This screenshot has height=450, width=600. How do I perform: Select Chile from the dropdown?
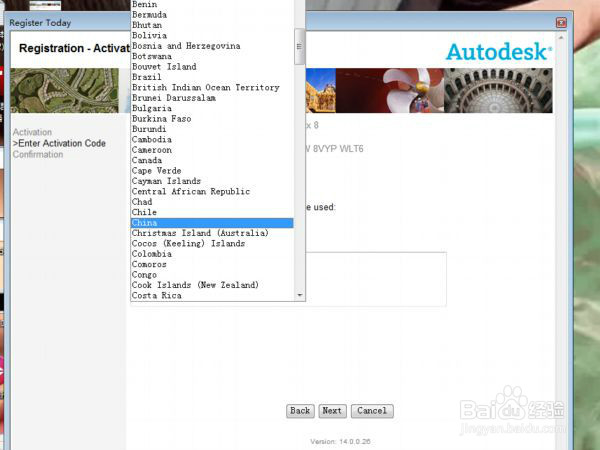pos(212,212)
